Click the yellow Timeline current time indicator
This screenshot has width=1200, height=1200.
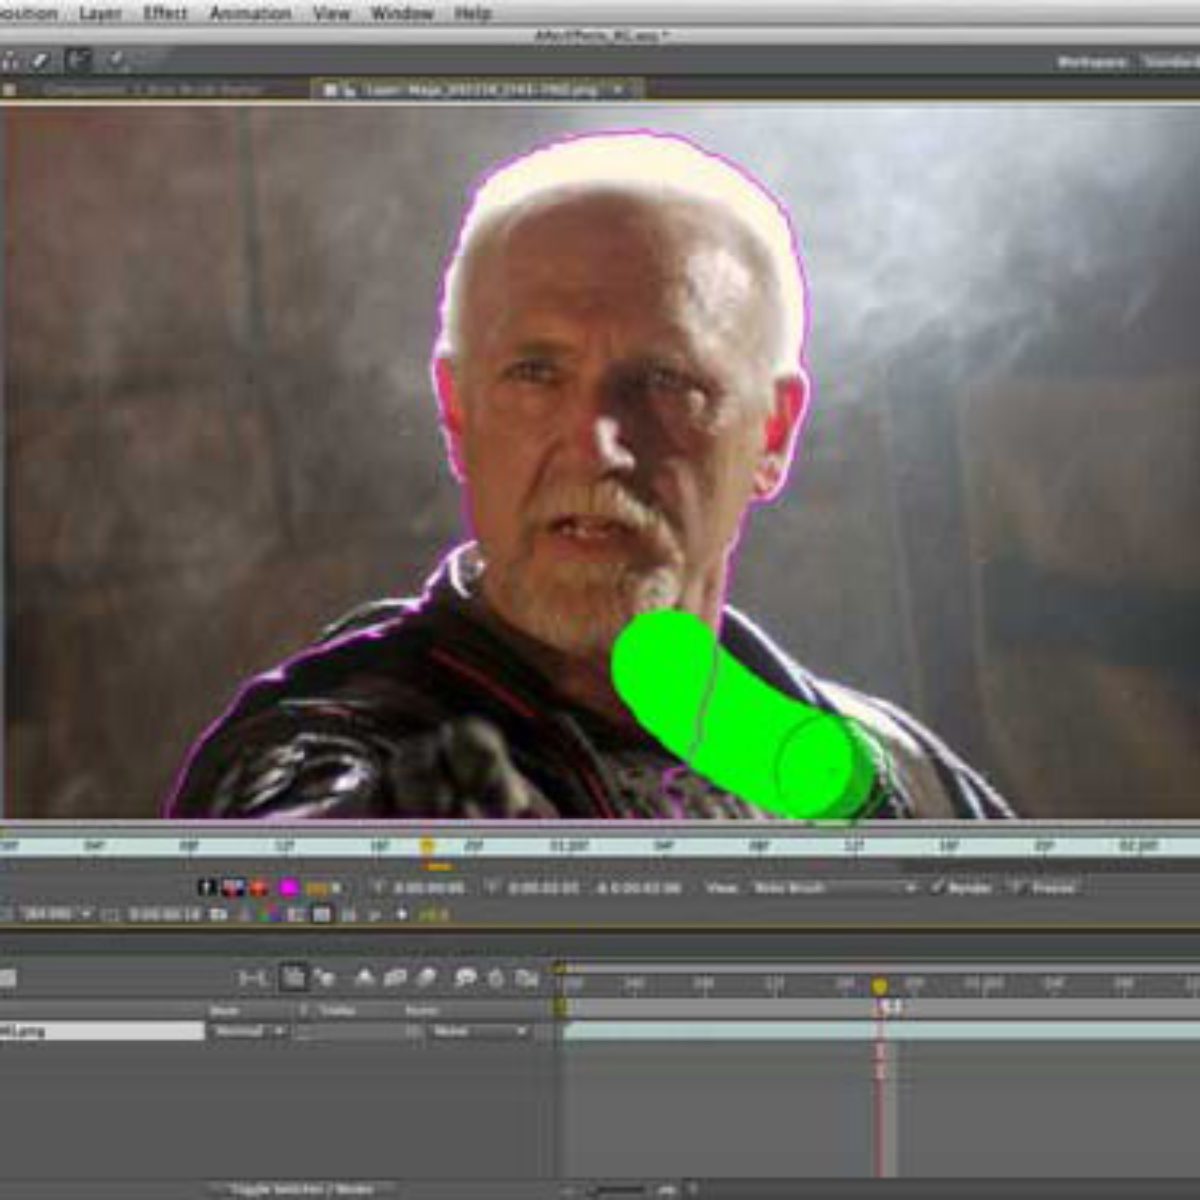tap(879, 987)
